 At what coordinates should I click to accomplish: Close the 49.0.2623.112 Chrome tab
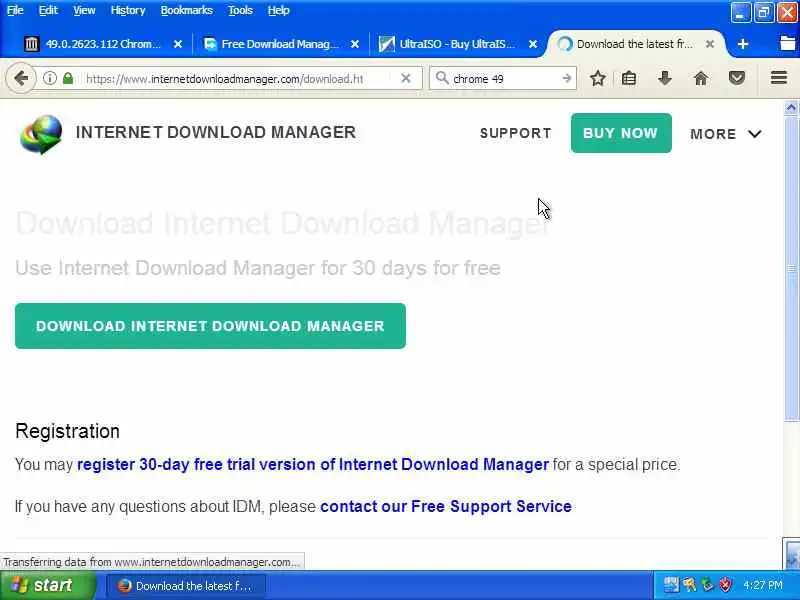coord(178,44)
